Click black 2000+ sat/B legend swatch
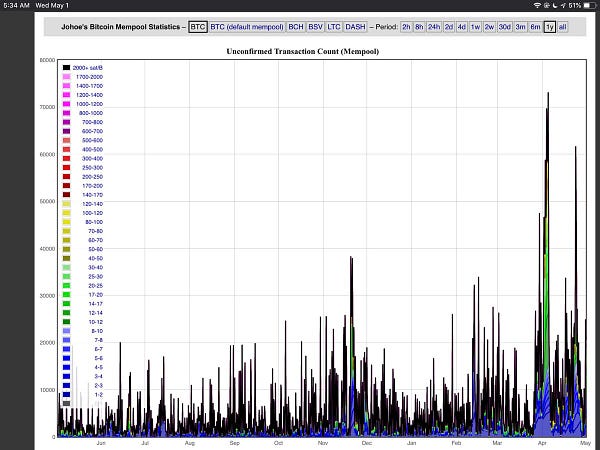This screenshot has height=450, width=600. [x=67, y=68]
